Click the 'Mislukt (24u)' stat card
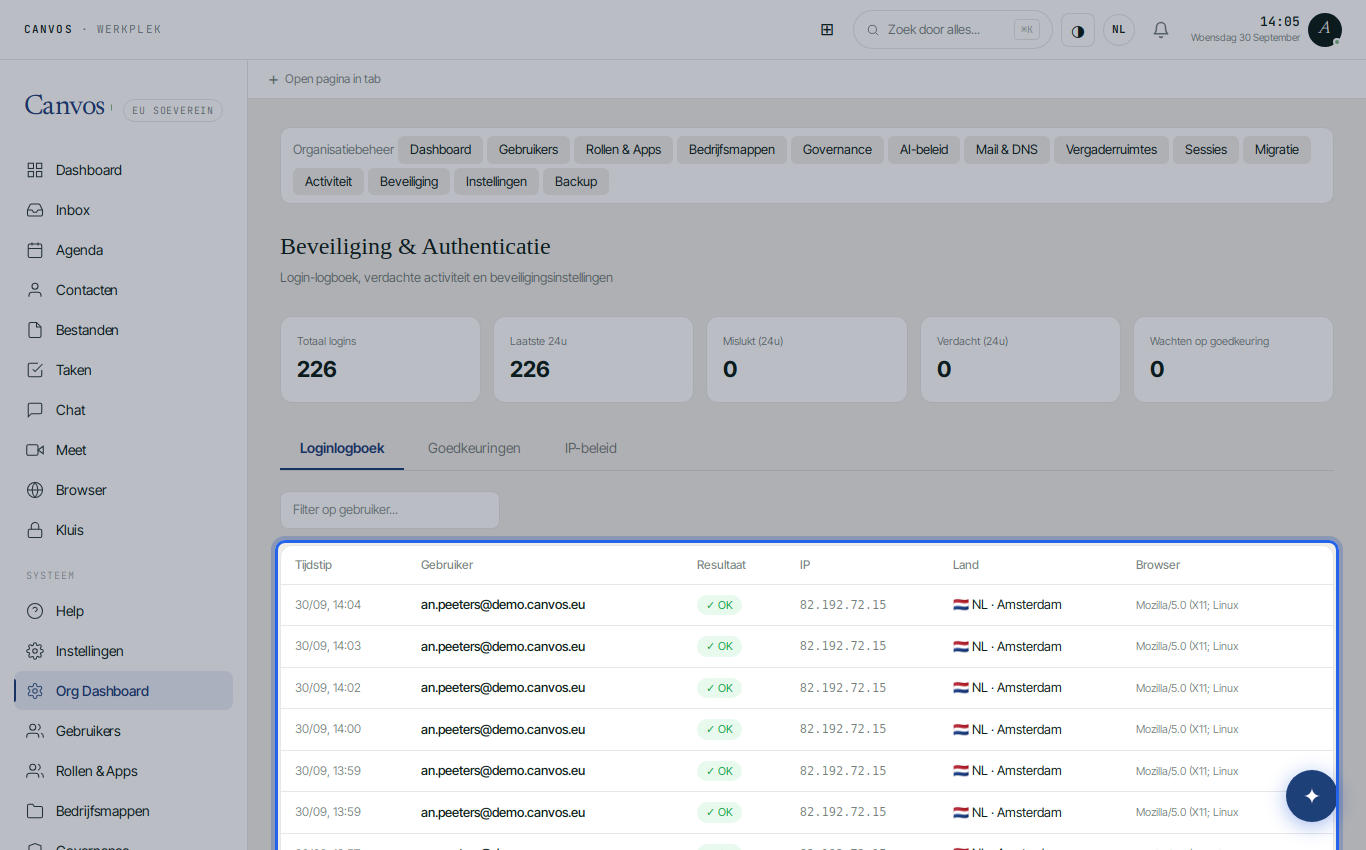The image size is (1366, 850). tap(807, 360)
